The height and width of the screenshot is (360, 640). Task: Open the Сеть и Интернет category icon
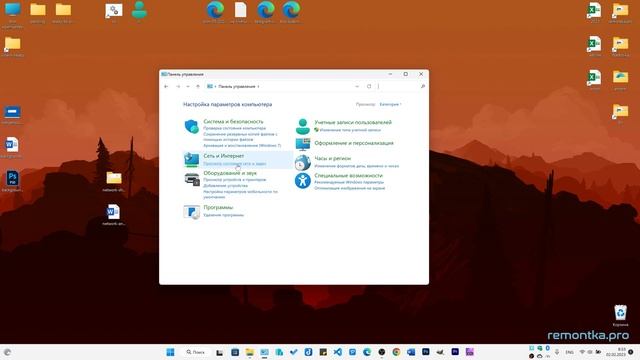[191, 159]
